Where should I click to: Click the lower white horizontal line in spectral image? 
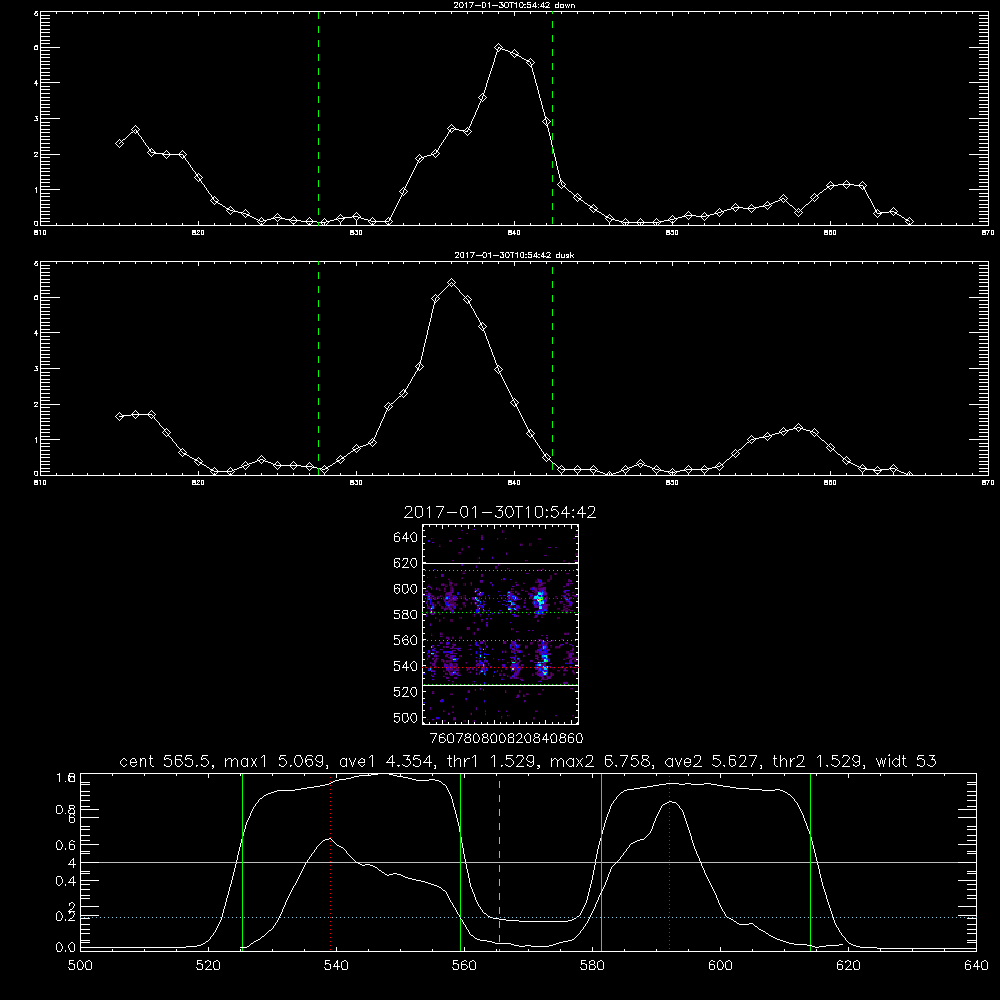[500, 685]
